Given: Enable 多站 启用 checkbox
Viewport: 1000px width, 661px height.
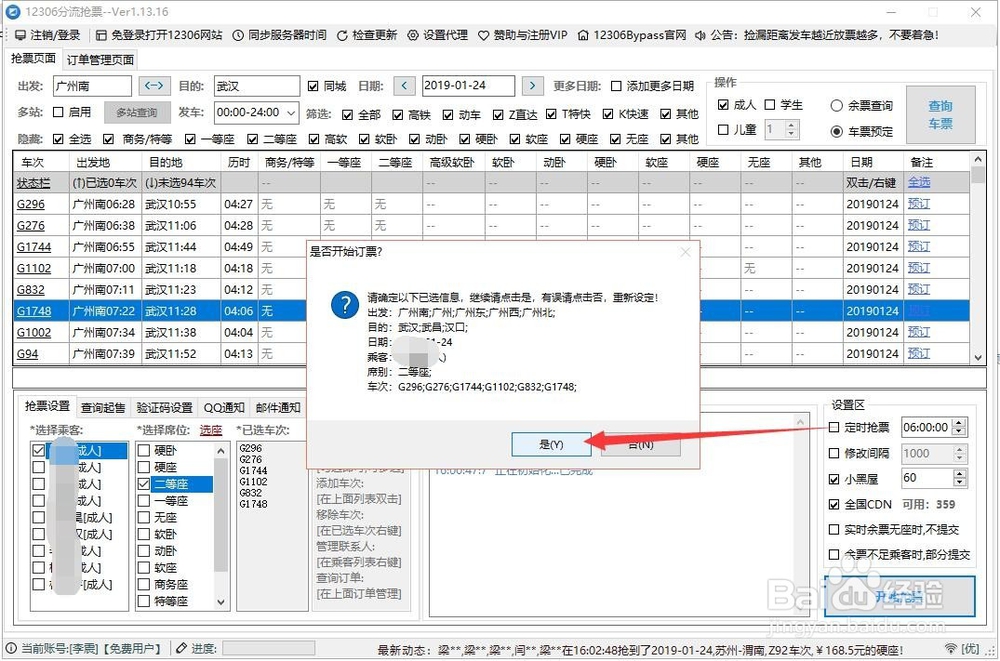Looking at the screenshot, I should tap(58, 112).
